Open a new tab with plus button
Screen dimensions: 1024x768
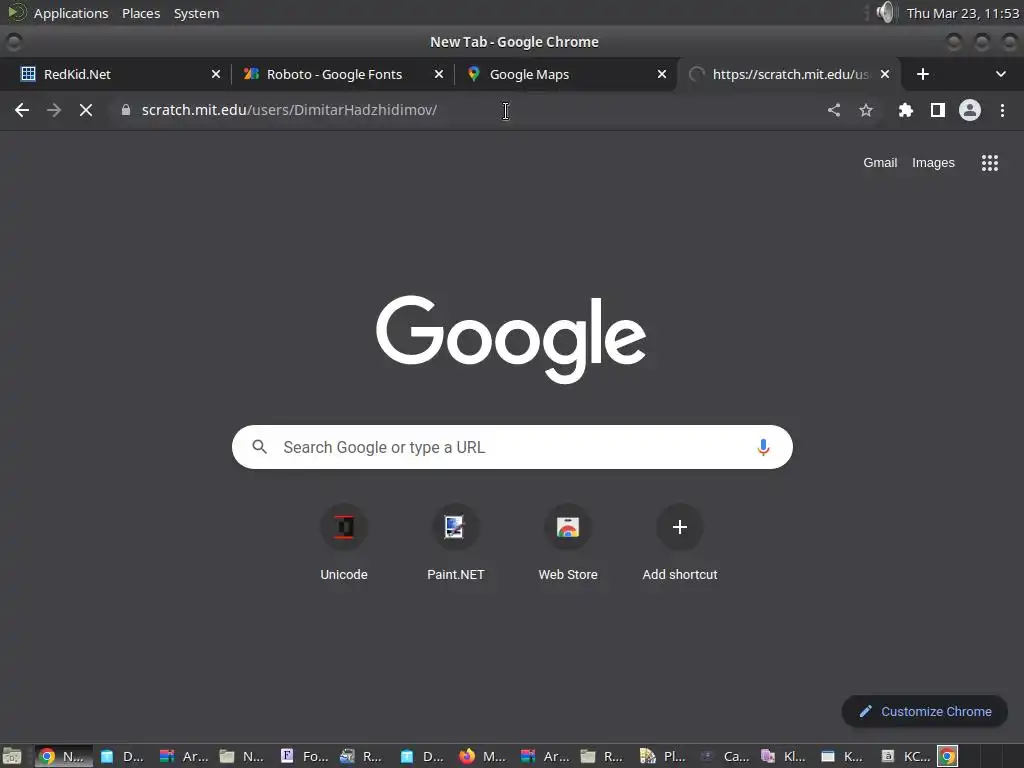[x=923, y=74]
